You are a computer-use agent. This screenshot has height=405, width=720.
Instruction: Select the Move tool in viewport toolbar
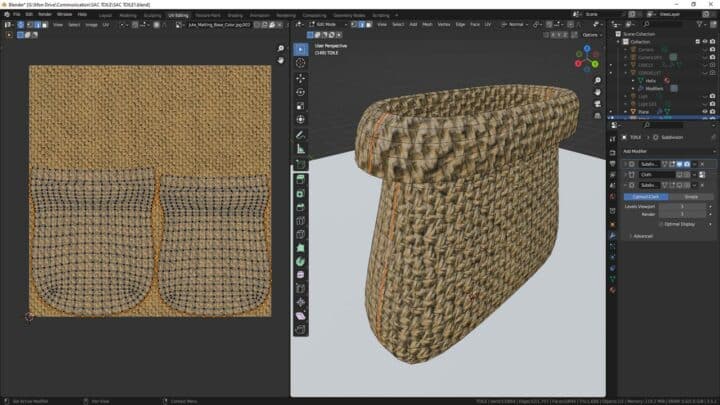point(300,79)
